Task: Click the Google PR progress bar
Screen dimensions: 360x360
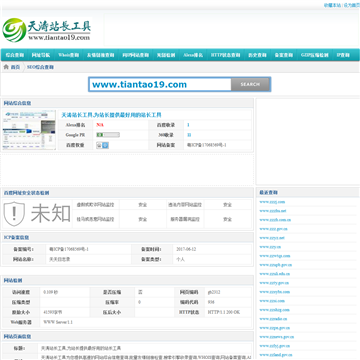Action: tap(108, 135)
